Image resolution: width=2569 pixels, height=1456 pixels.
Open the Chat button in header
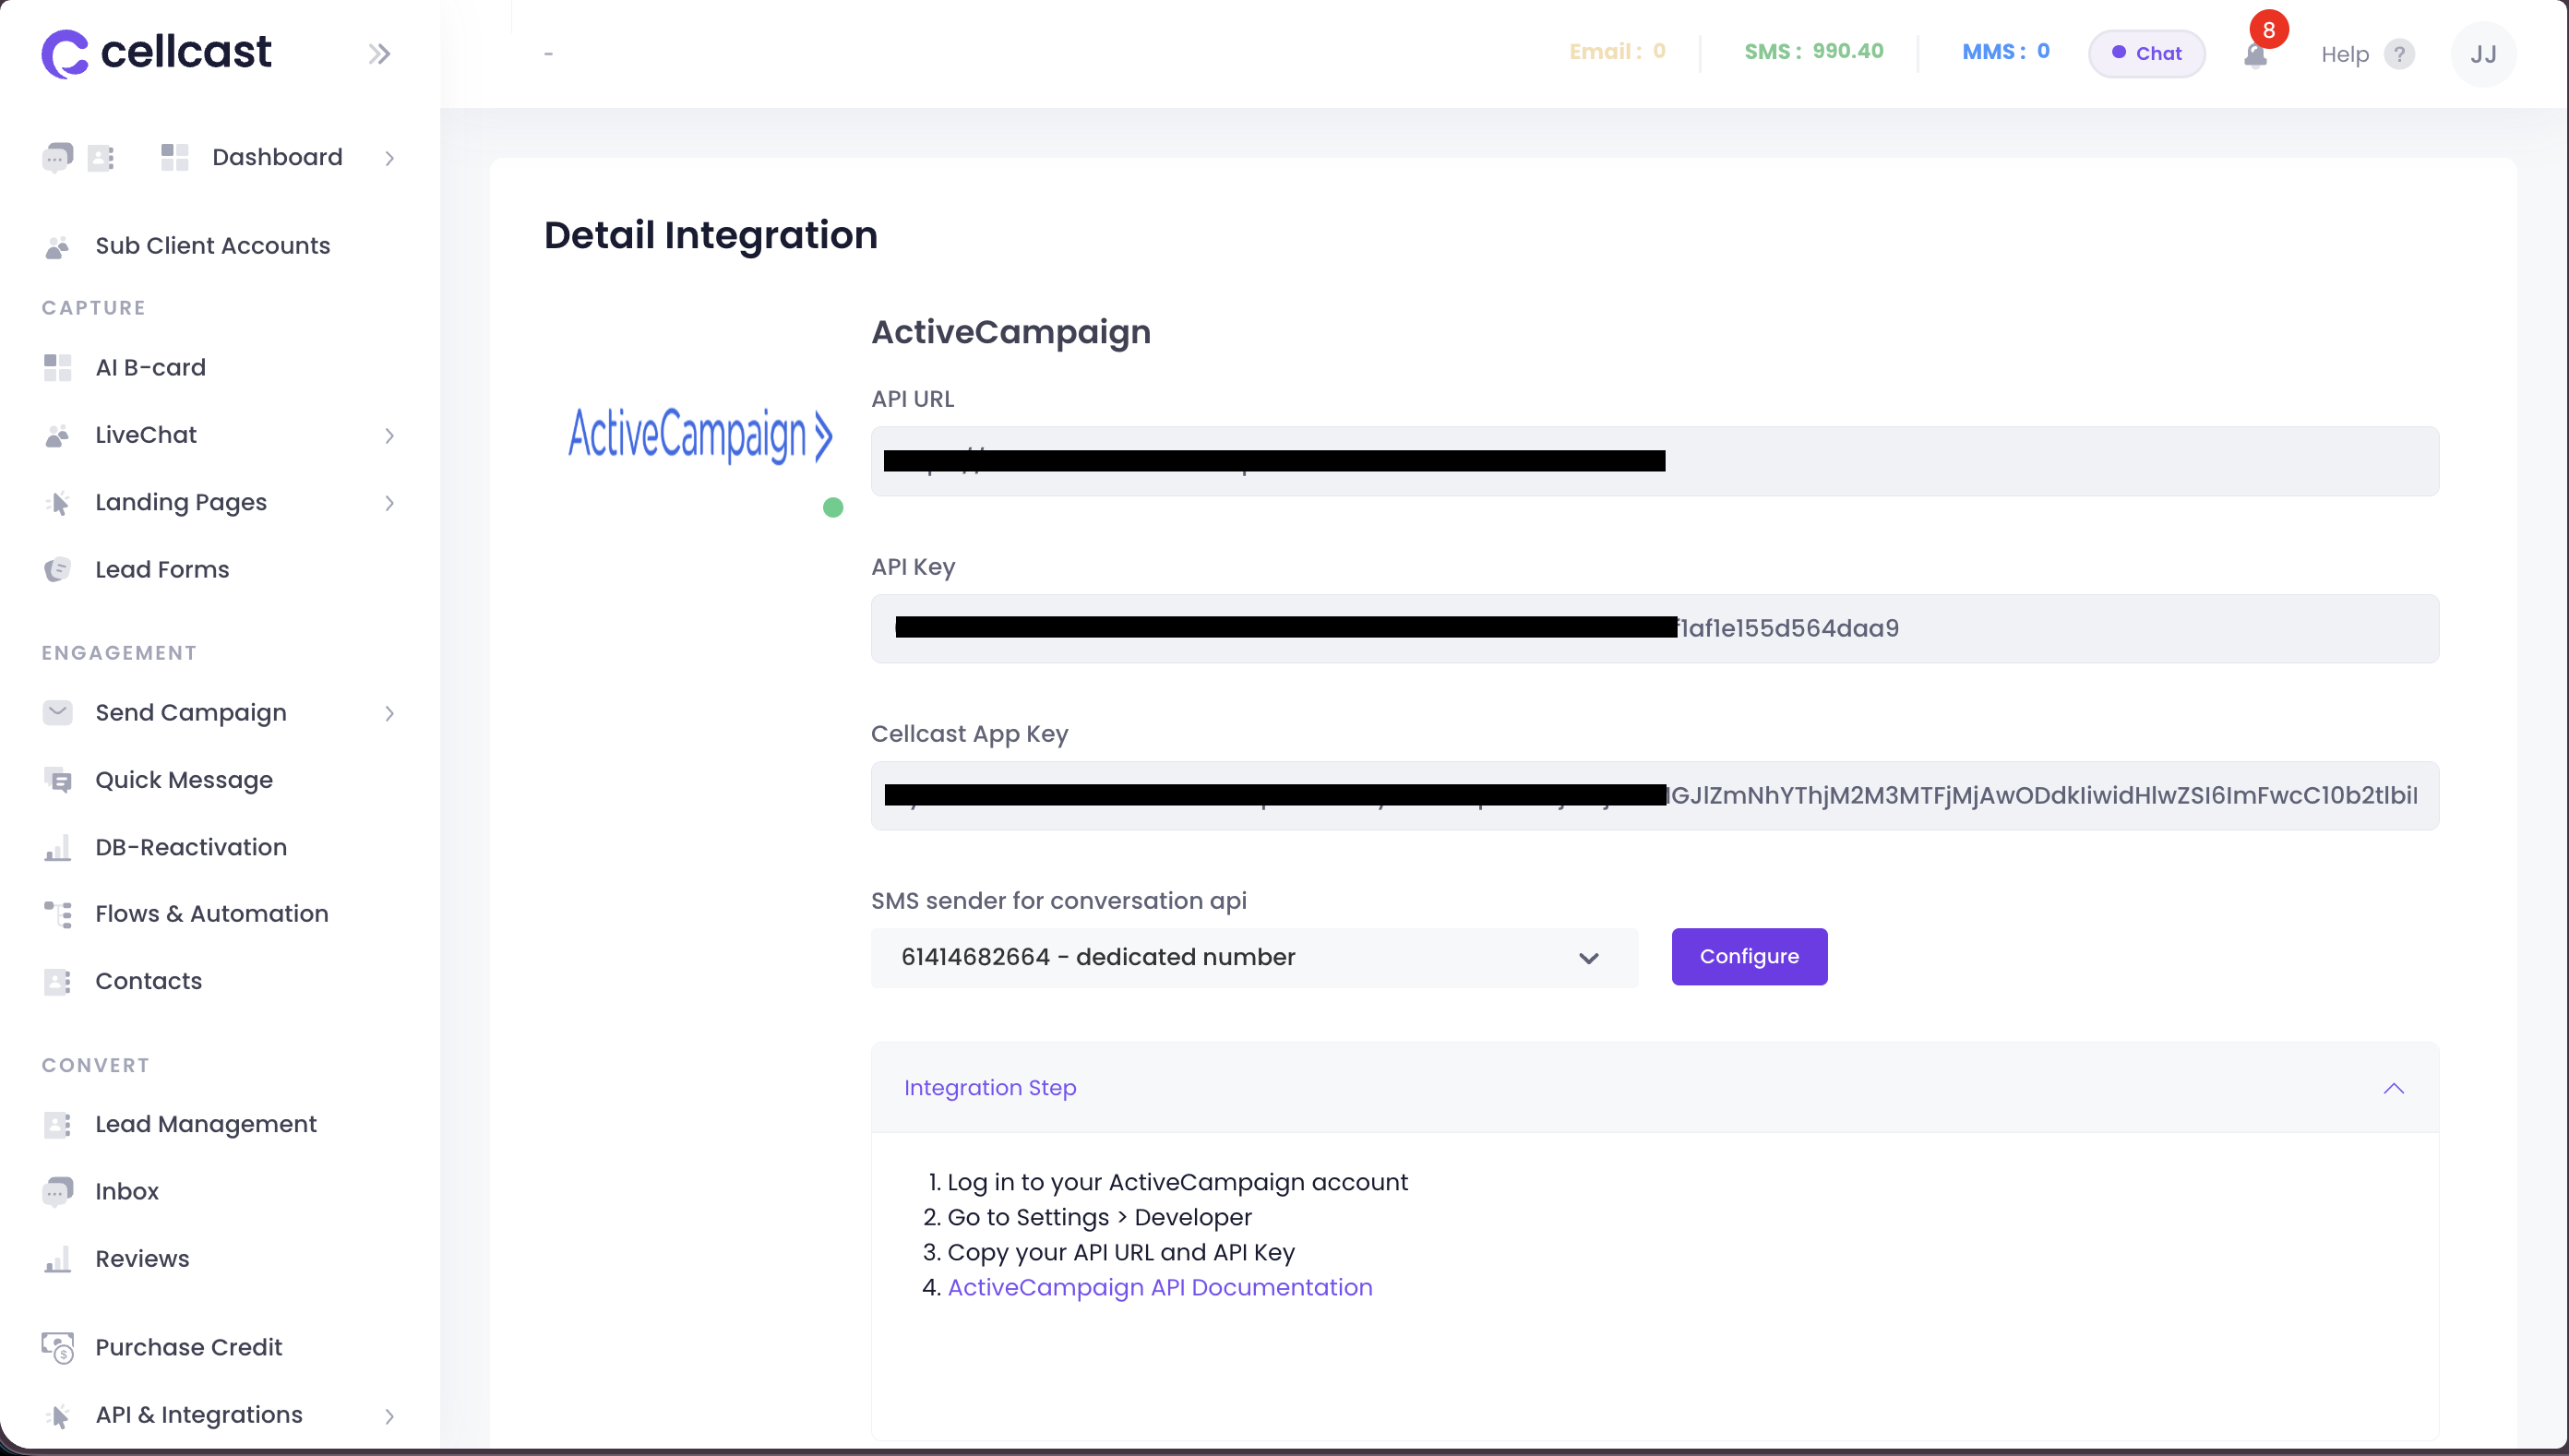[x=2146, y=54]
